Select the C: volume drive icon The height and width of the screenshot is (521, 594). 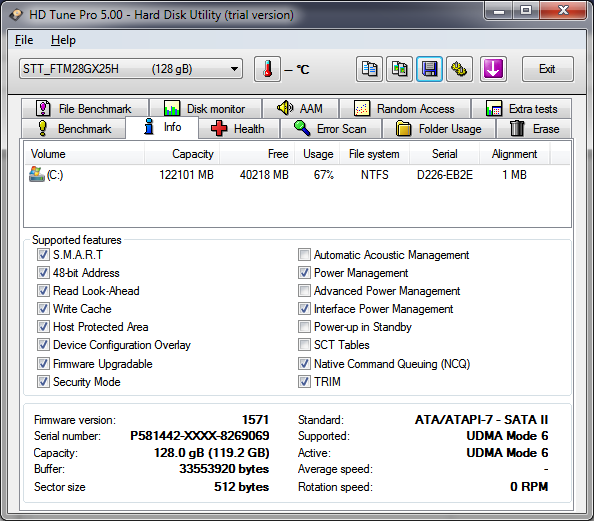[37, 174]
